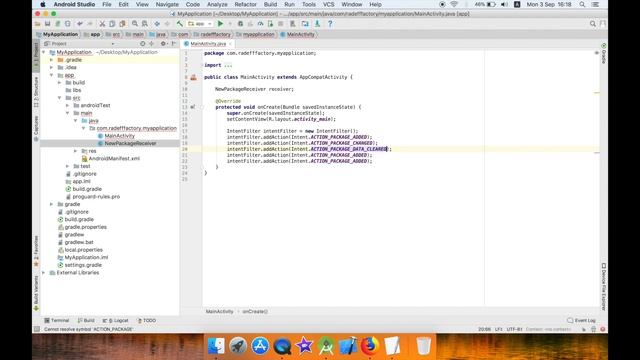Image resolution: width=640 pixels, height=360 pixels.
Task: Click the scroll-from-source target icon in Project panel
Action: pos(142,43)
